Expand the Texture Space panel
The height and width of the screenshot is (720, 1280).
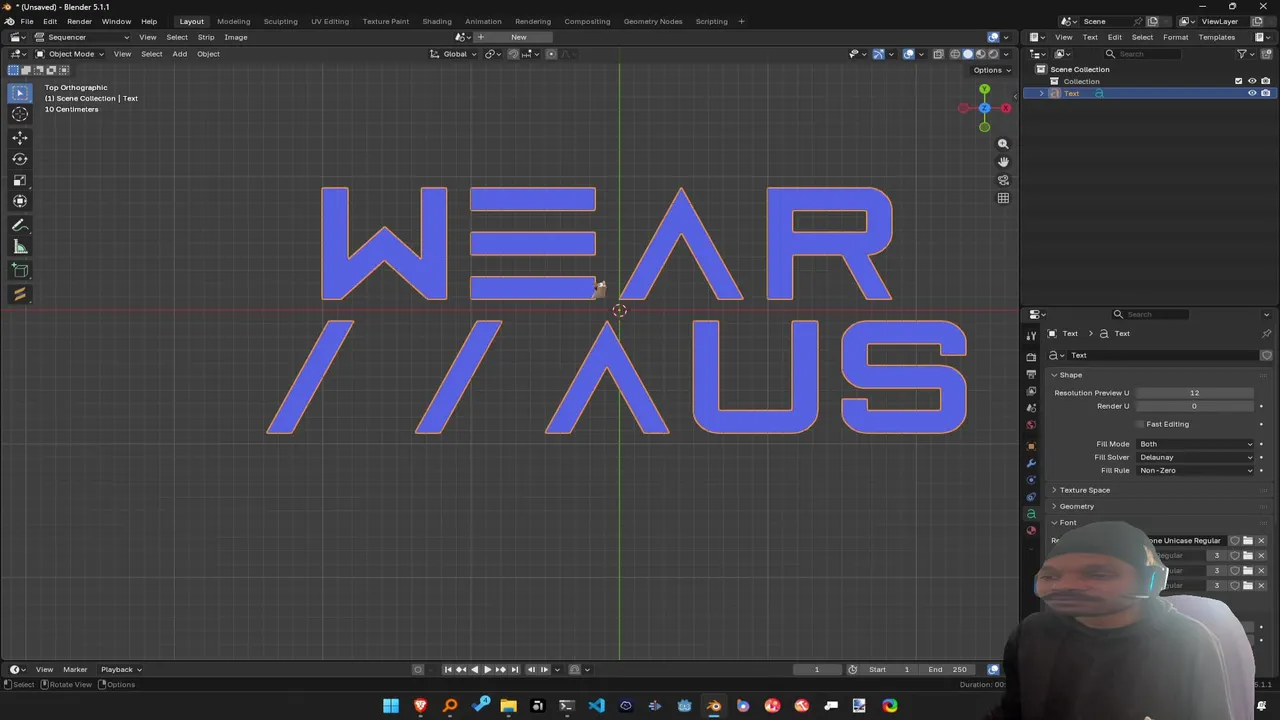[x=1084, y=490]
